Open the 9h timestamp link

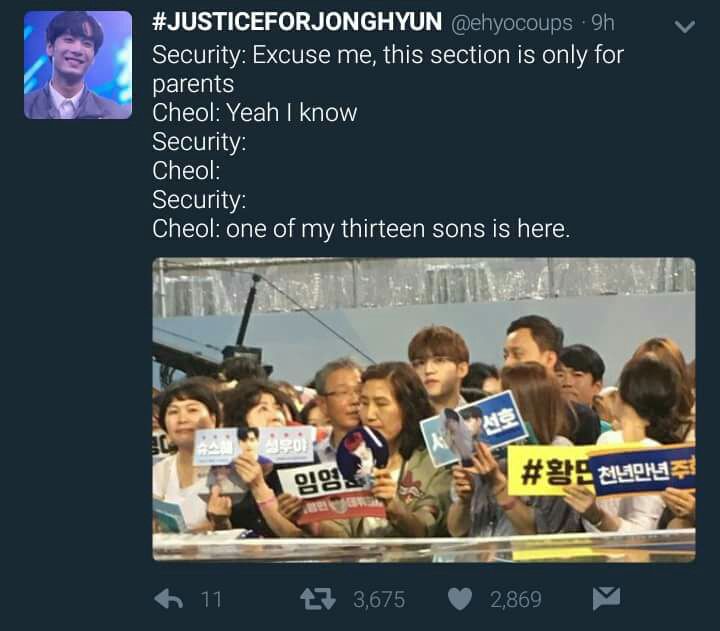tap(602, 23)
